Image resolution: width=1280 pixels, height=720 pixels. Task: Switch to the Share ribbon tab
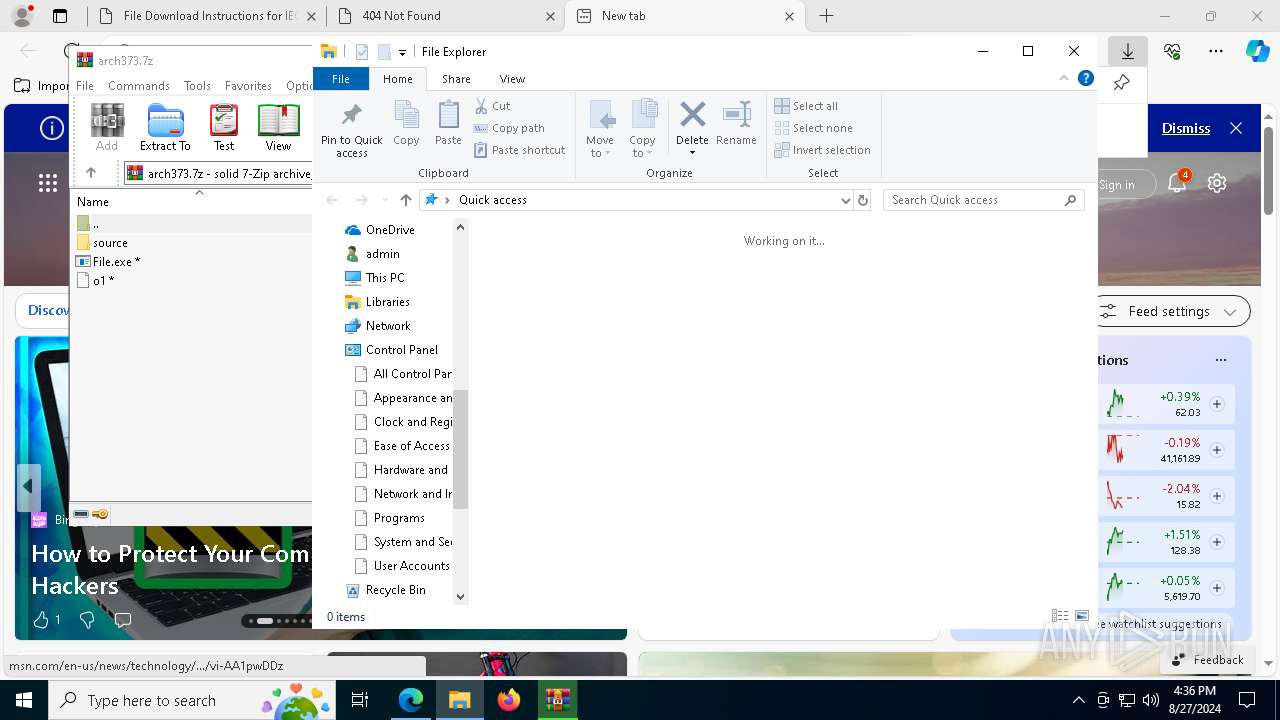coord(456,79)
